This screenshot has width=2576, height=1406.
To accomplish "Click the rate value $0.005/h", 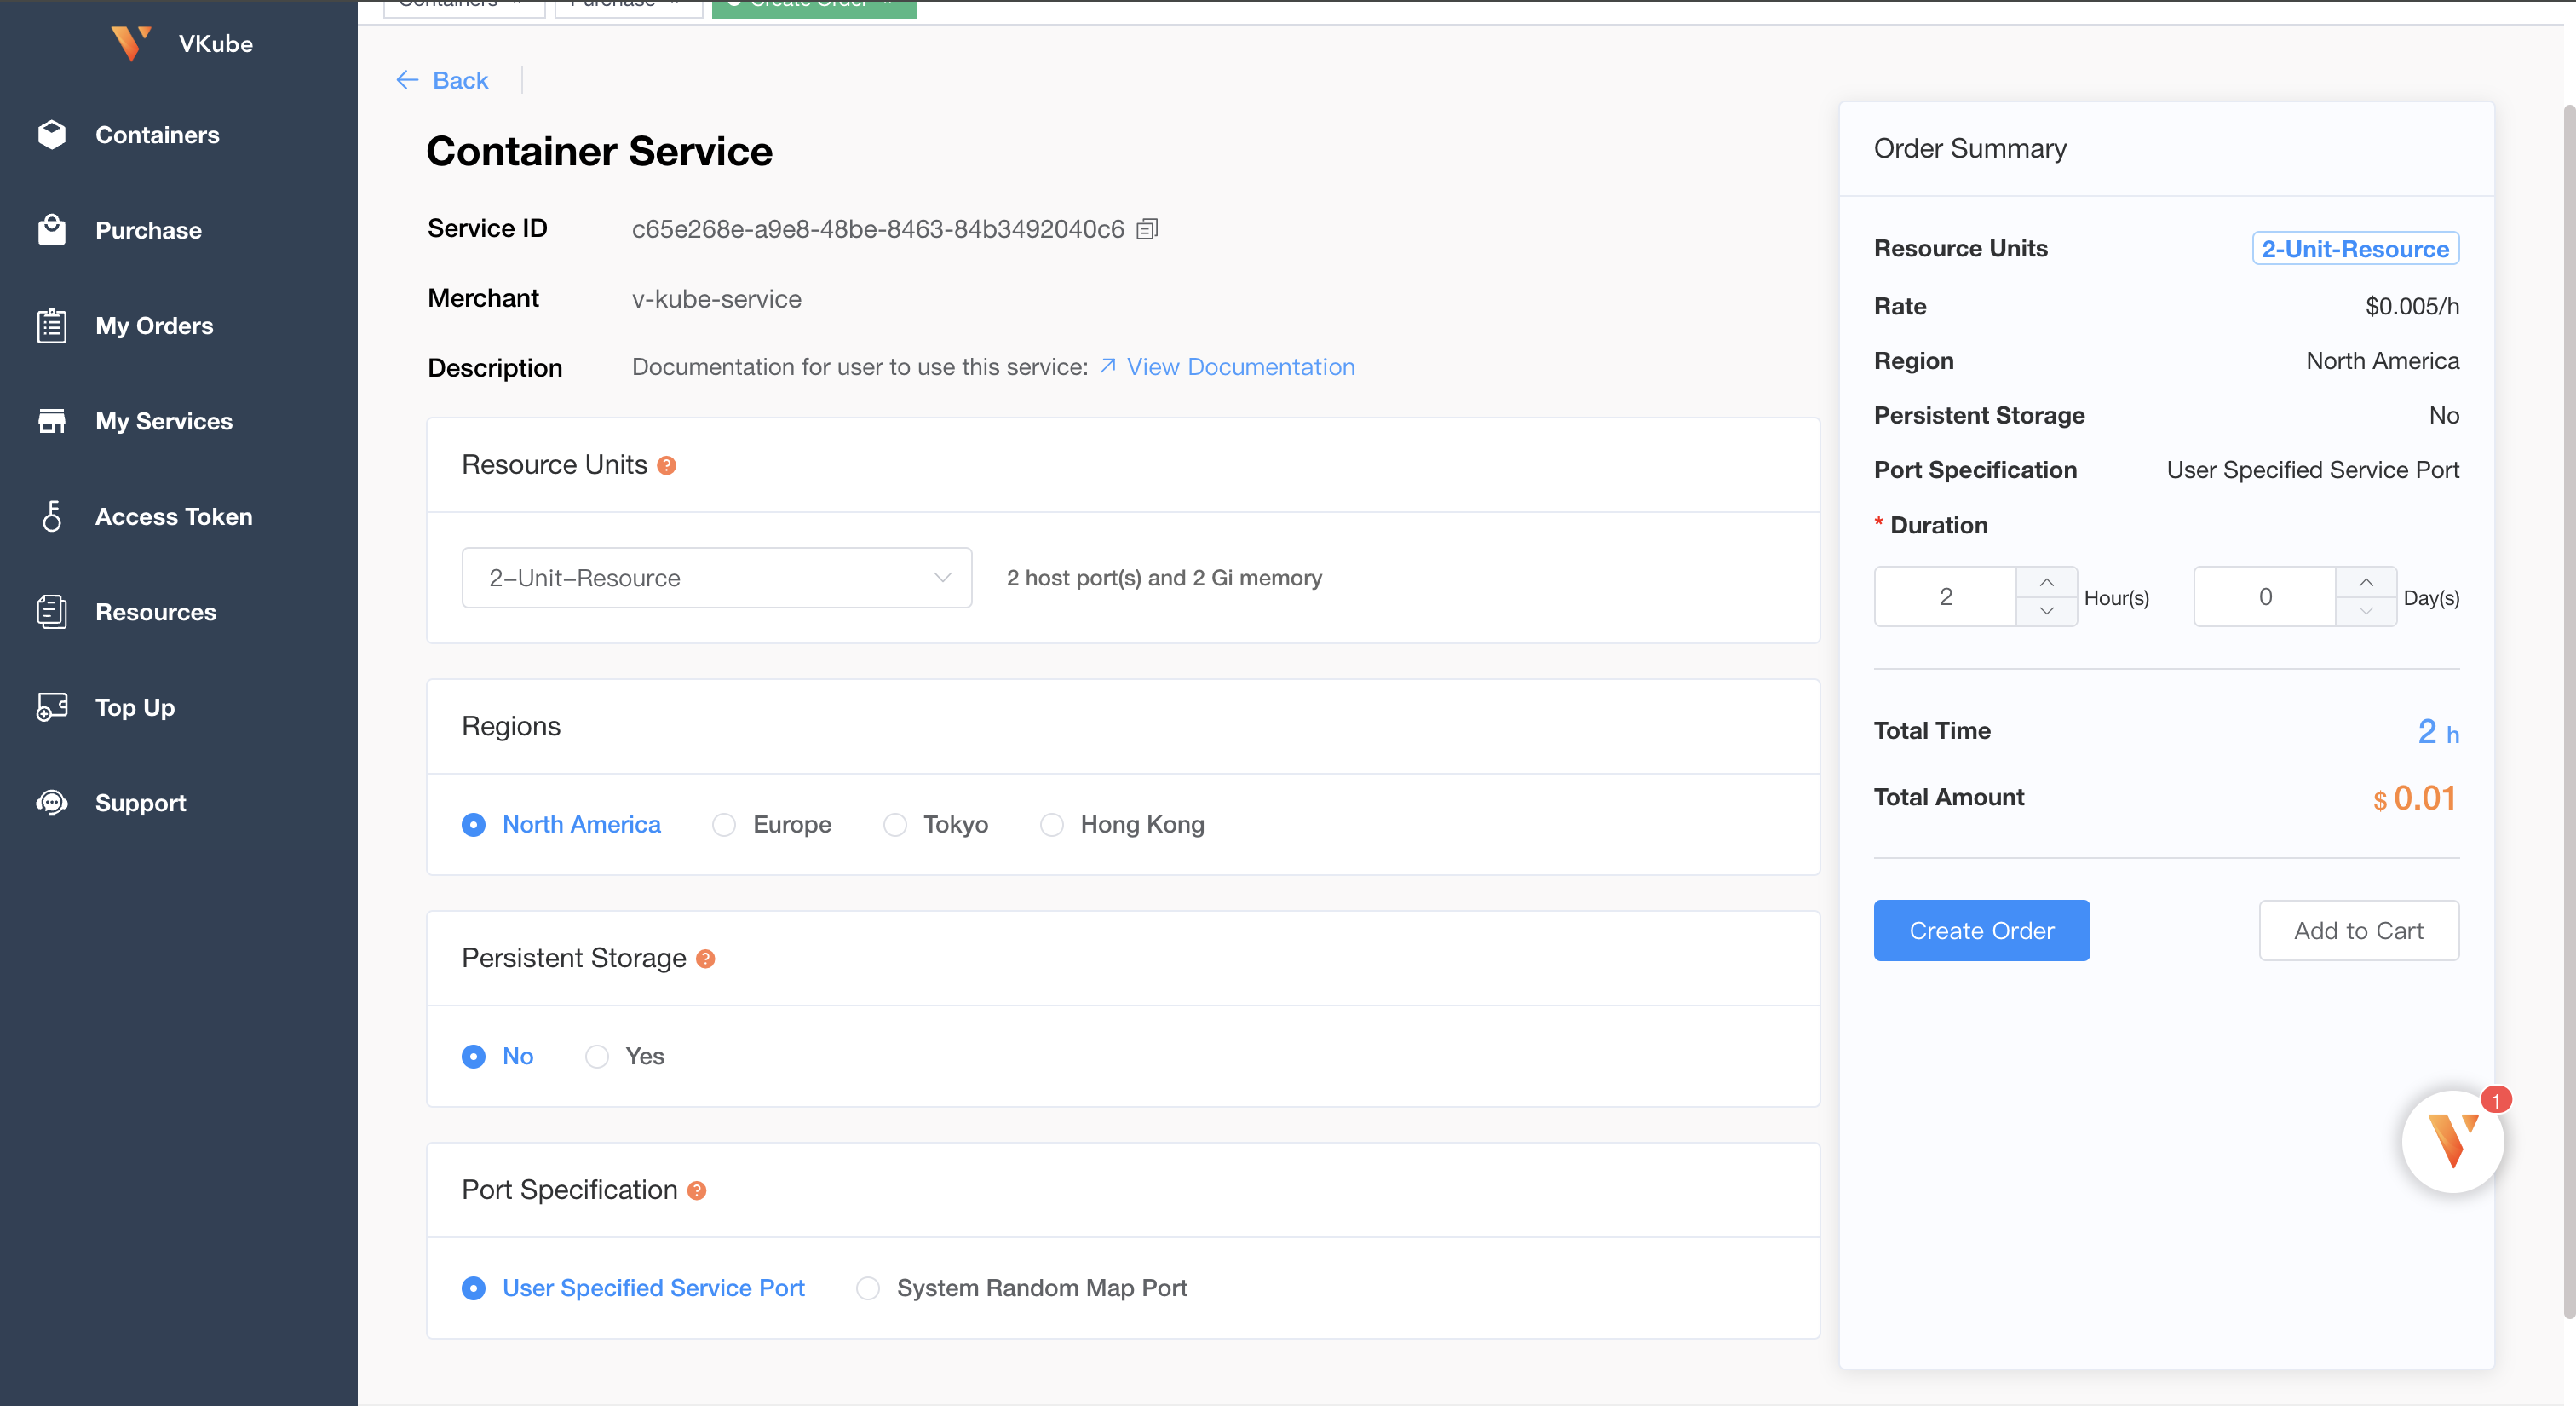I will coord(2412,306).
